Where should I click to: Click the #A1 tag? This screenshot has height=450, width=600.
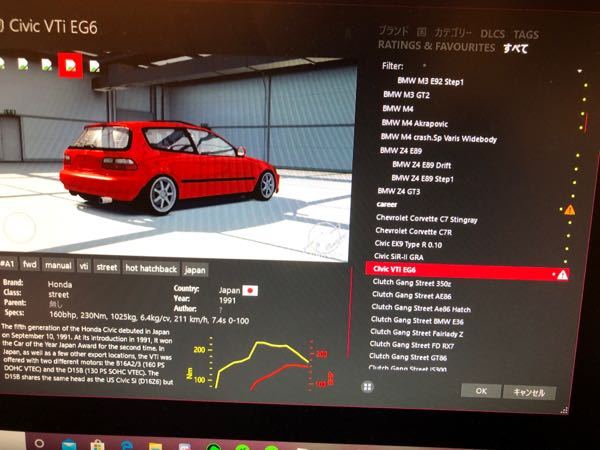(7, 264)
